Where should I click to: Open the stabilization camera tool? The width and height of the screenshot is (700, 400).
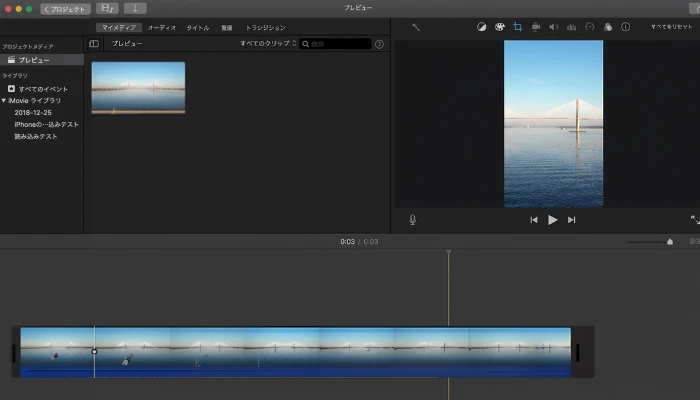tap(536, 27)
